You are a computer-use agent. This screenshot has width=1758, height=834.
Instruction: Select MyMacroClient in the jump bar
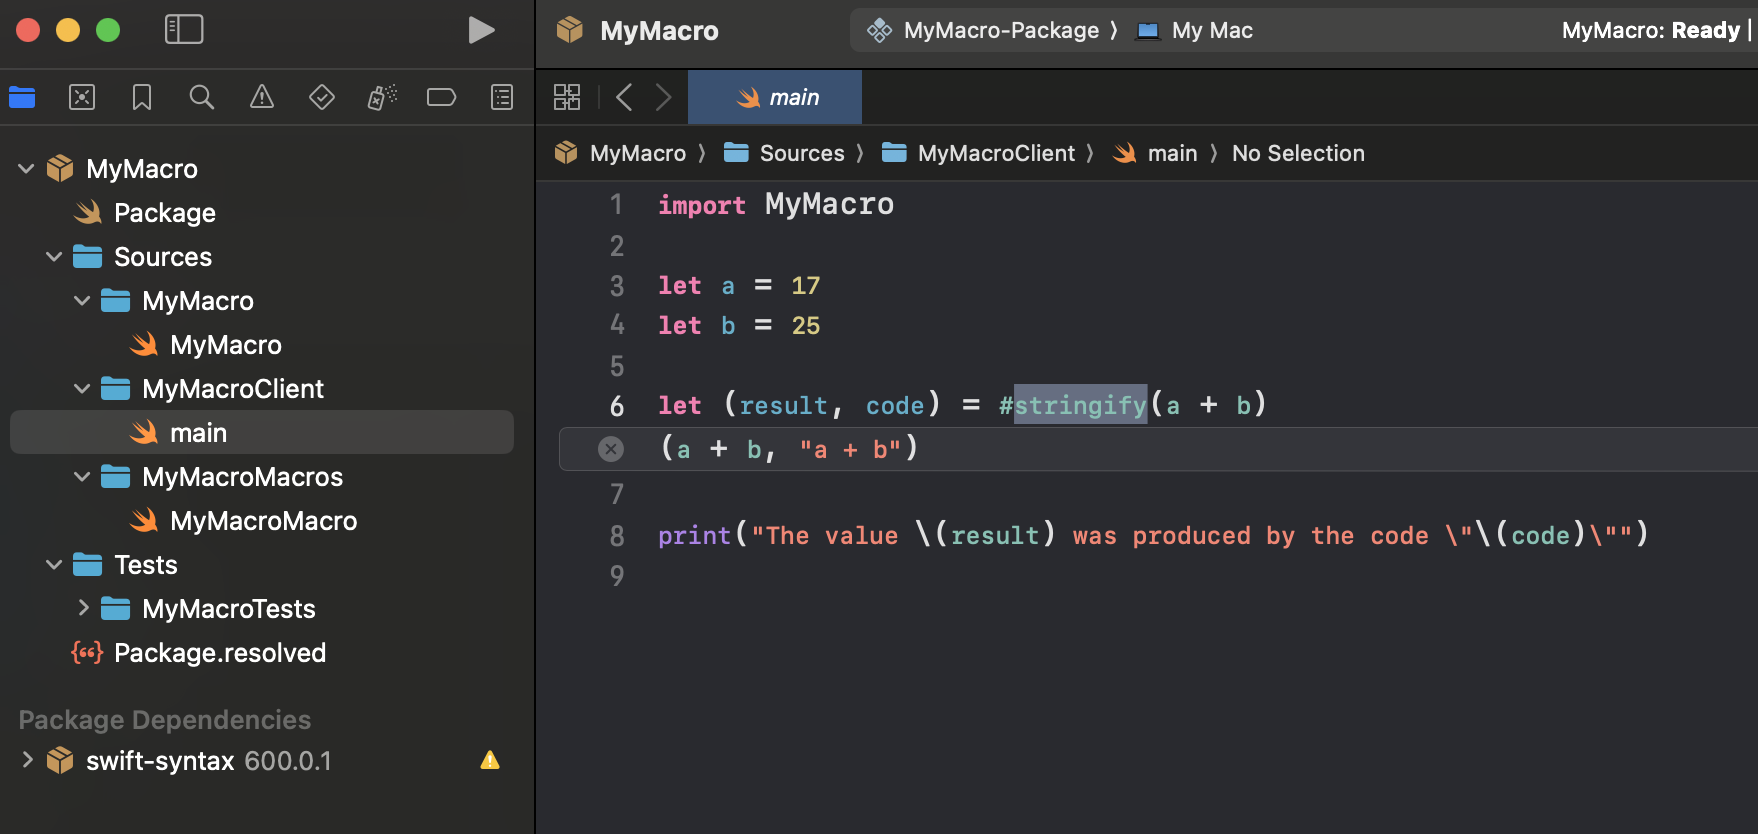[x=979, y=153]
